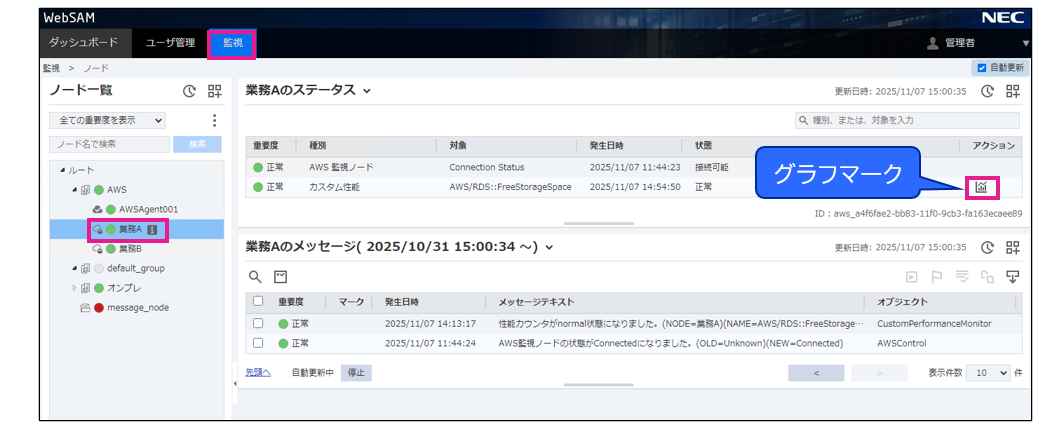Click the calendar icon in messages toolbar

click(281, 276)
